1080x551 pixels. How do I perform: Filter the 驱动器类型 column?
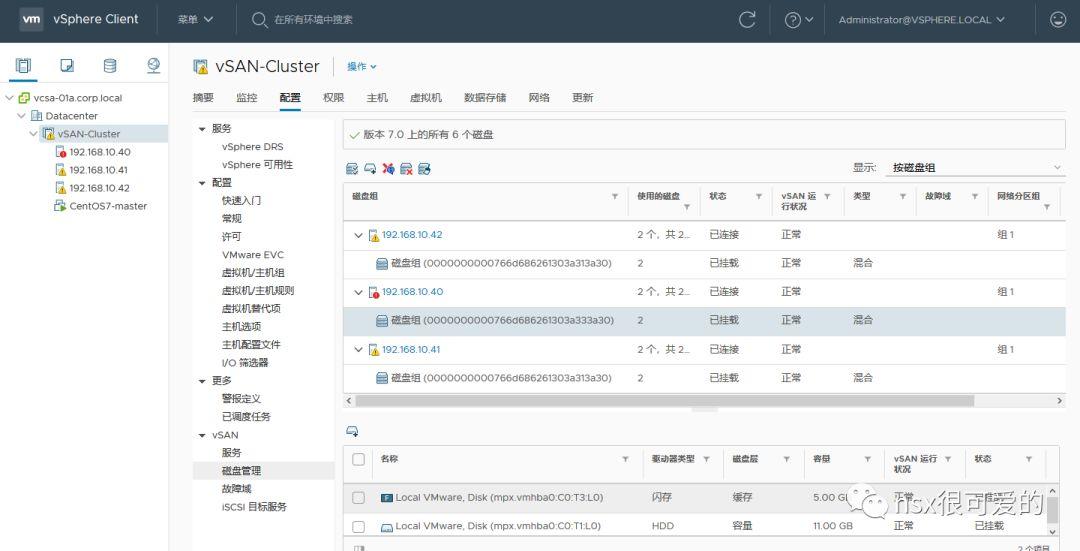tap(706, 459)
